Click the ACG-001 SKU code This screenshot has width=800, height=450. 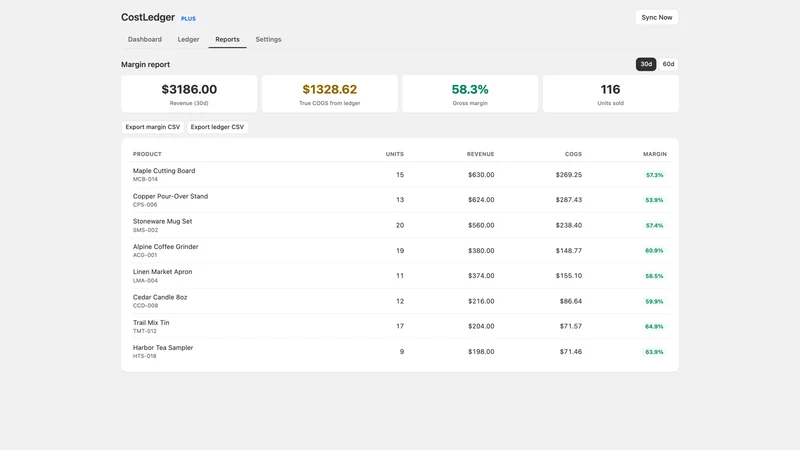pos(145,255)
